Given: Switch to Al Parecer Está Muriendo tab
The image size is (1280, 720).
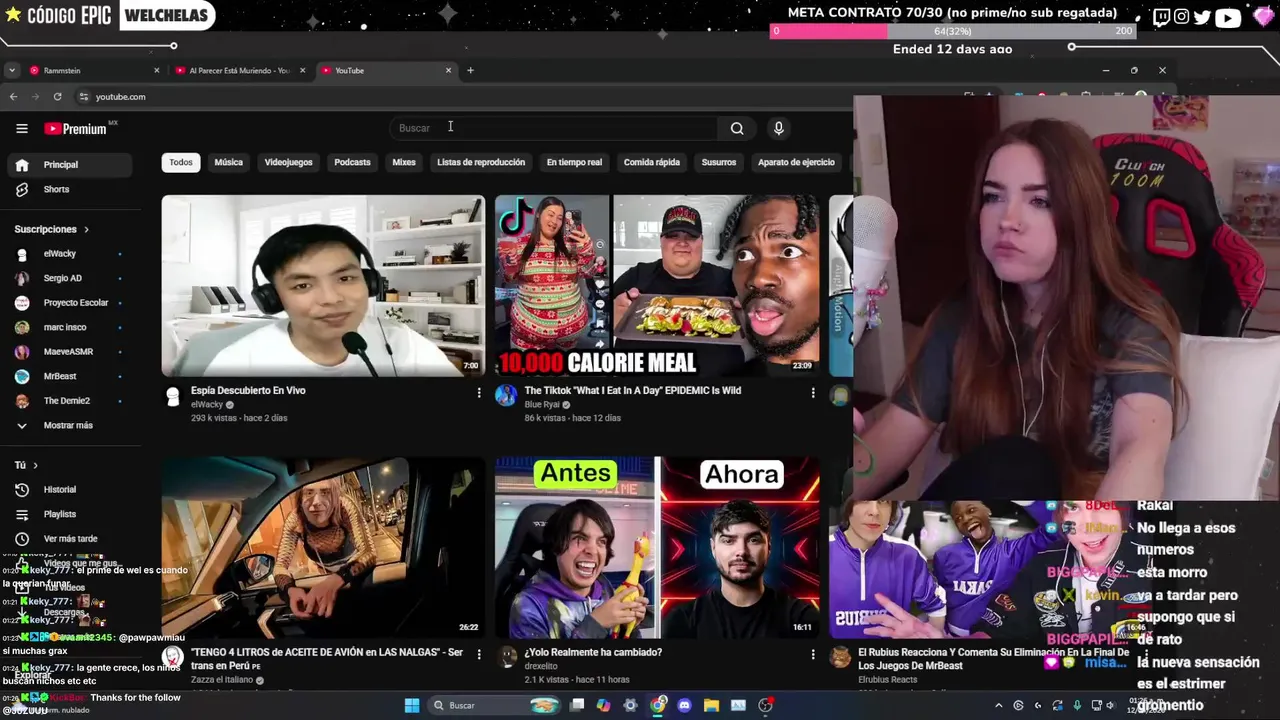Looking at the screenshot, I should tap(238, 71).
